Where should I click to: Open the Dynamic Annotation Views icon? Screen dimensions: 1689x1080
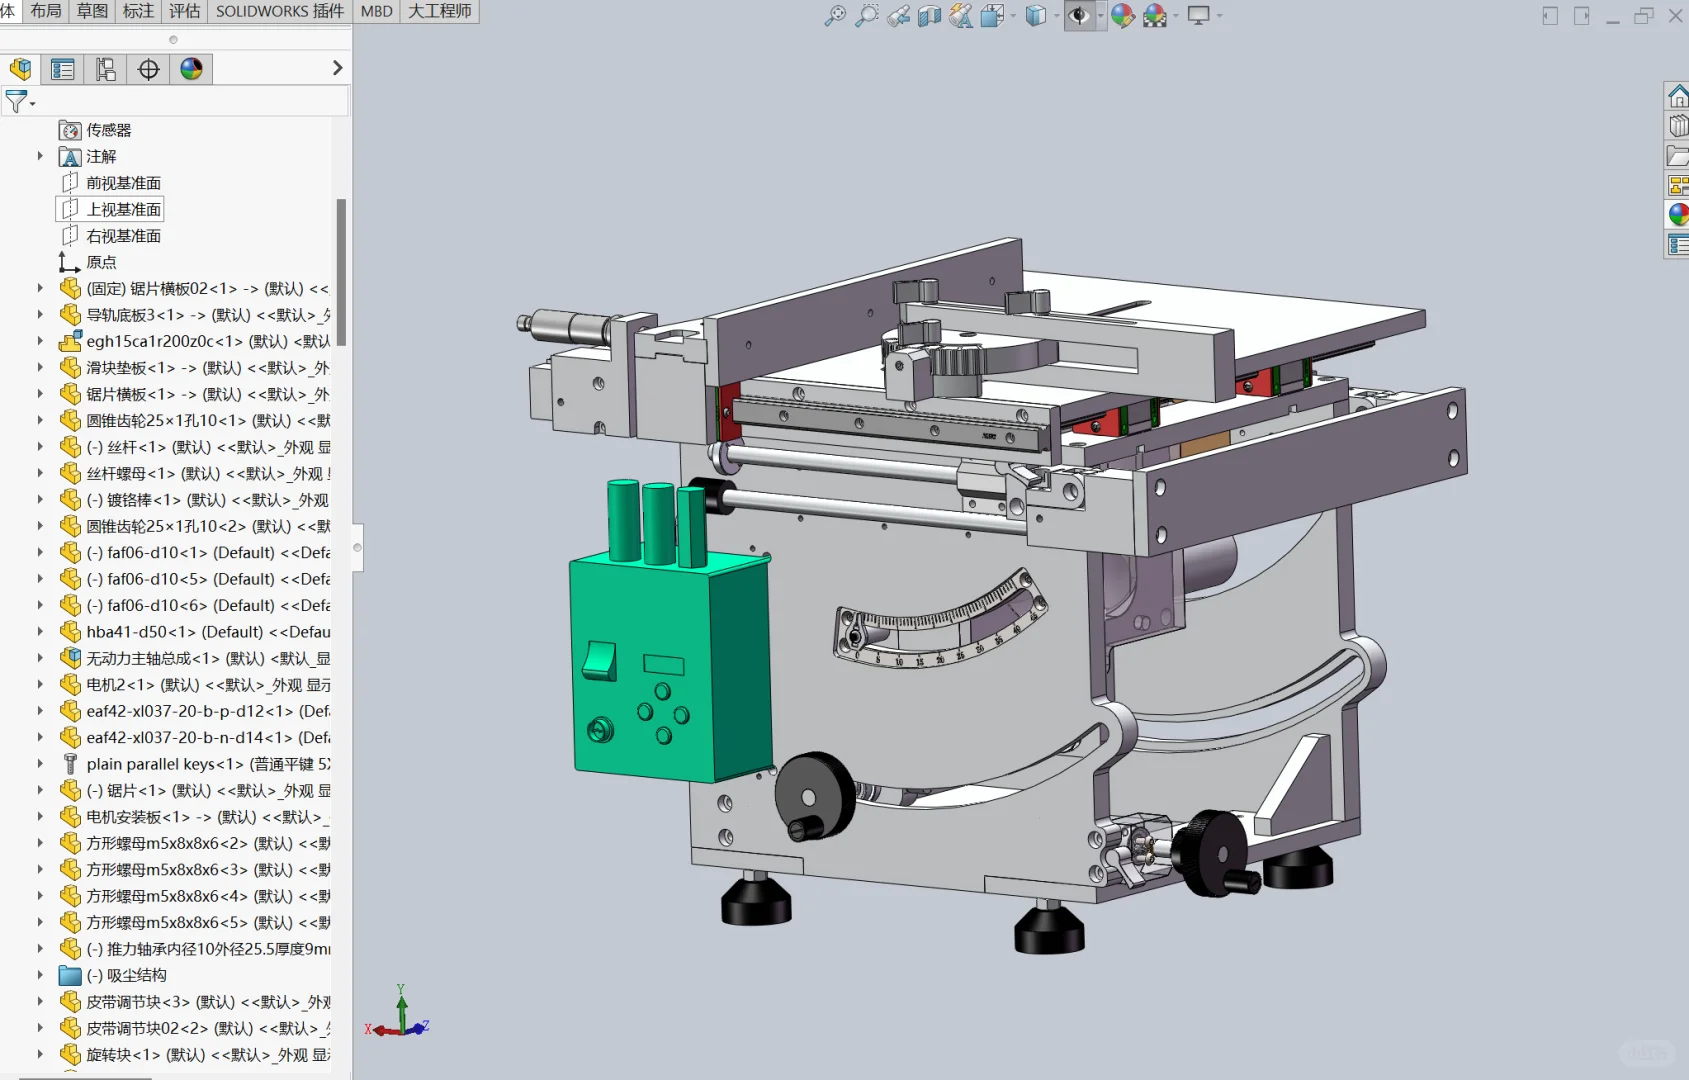(x=960, y=16)
